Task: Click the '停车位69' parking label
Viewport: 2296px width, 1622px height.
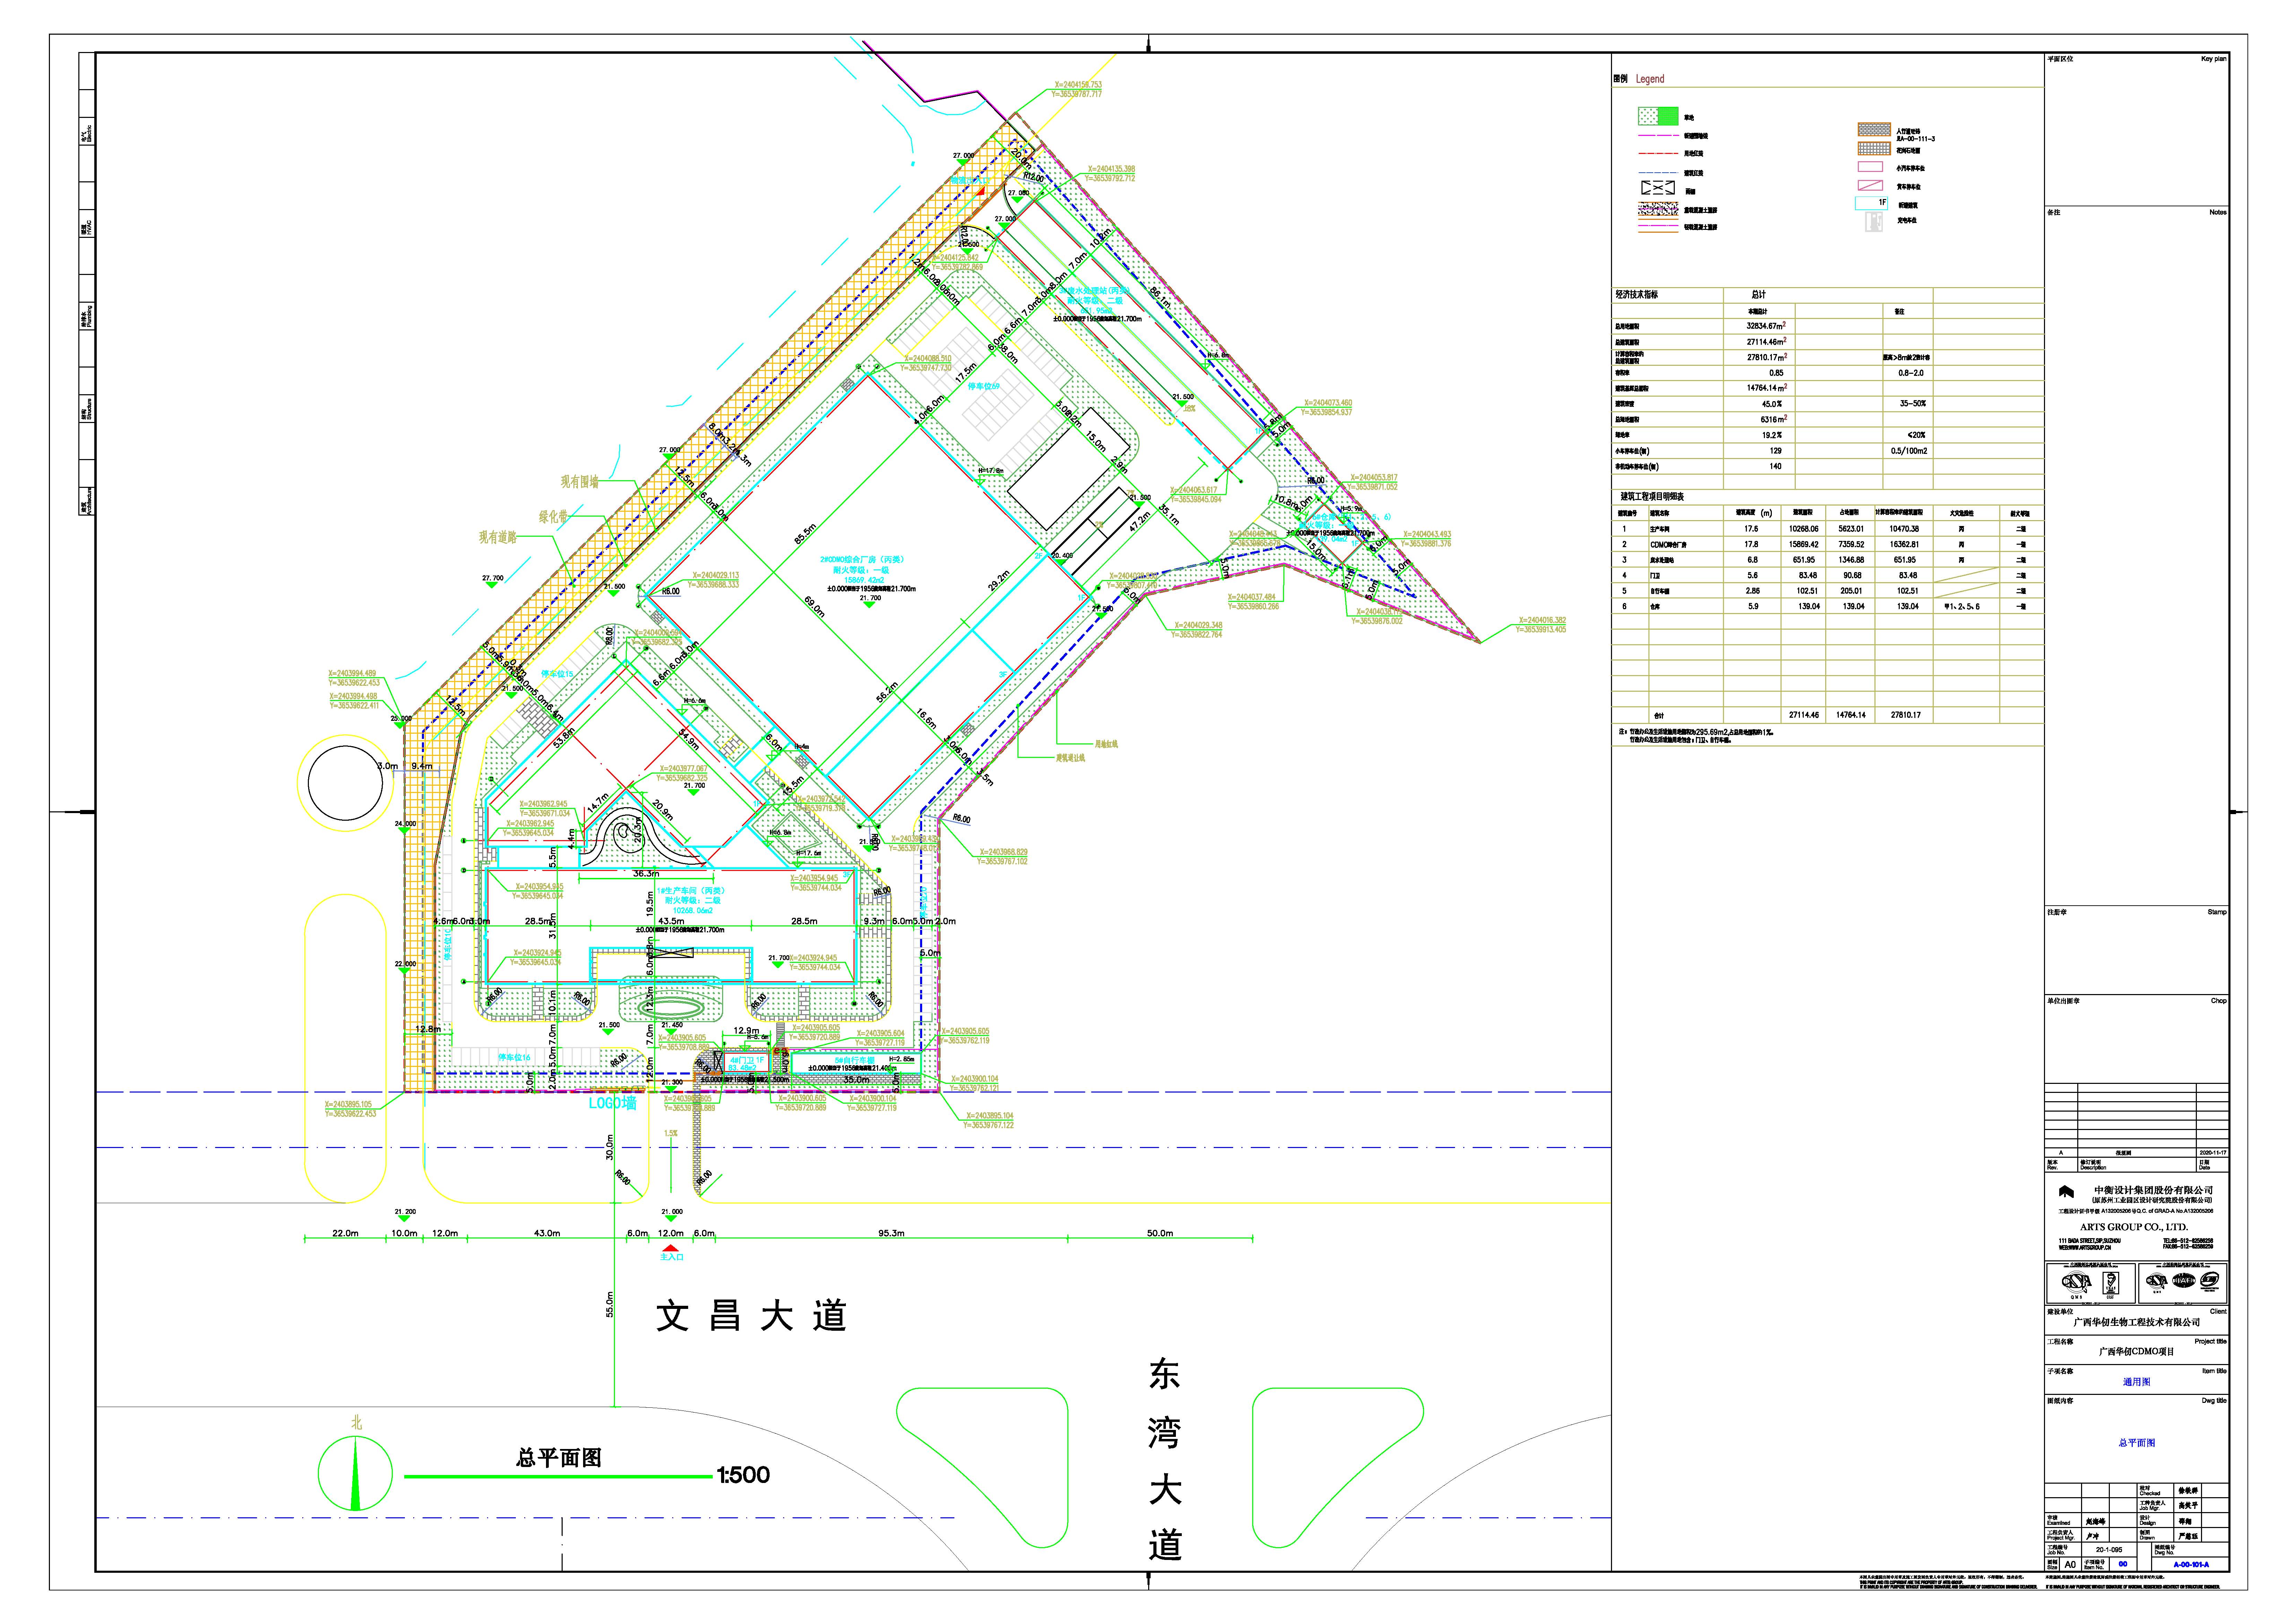Action: [x=983, y=386]
